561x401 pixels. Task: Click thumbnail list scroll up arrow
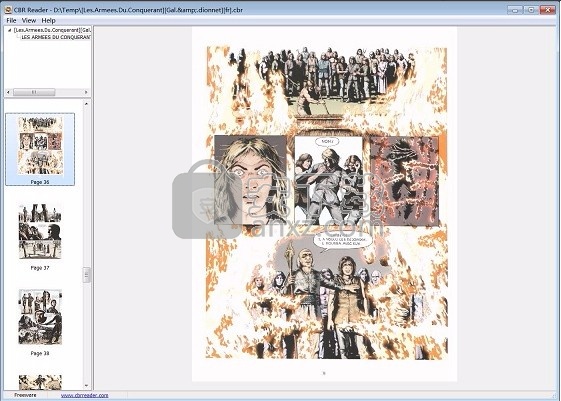(86, 104)
